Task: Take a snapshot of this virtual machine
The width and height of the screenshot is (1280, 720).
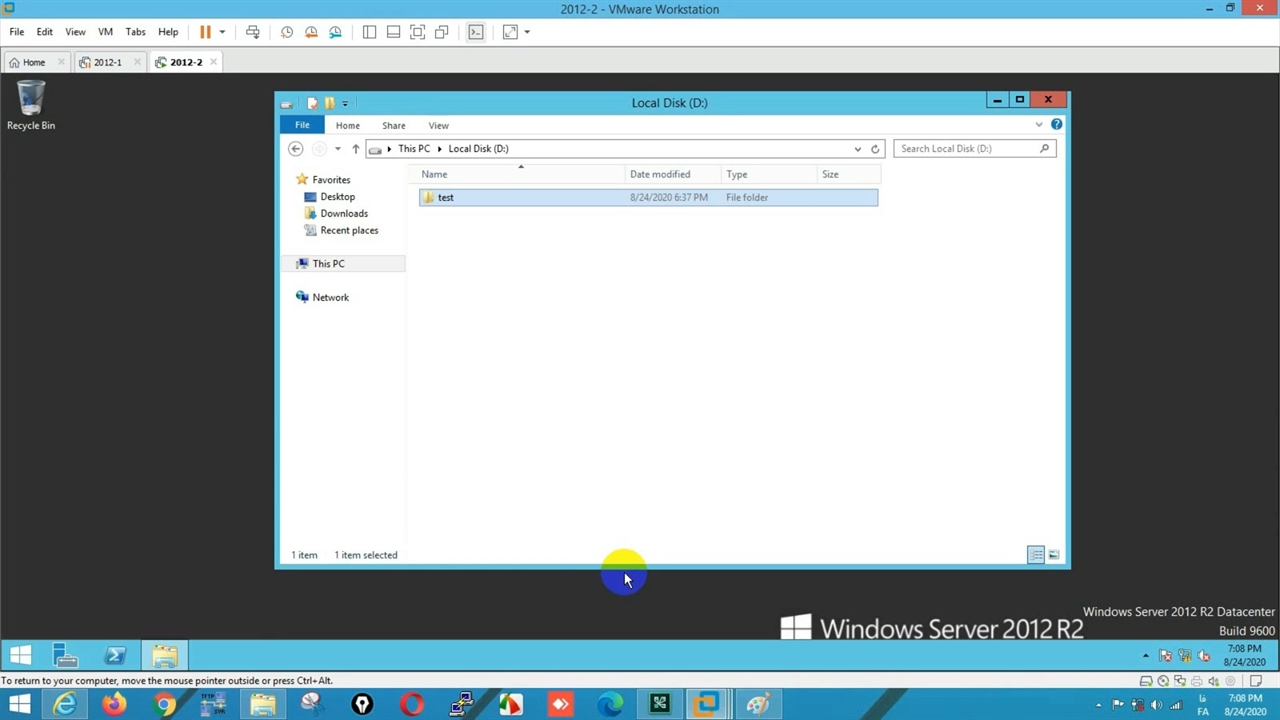Action: (287, 32)
